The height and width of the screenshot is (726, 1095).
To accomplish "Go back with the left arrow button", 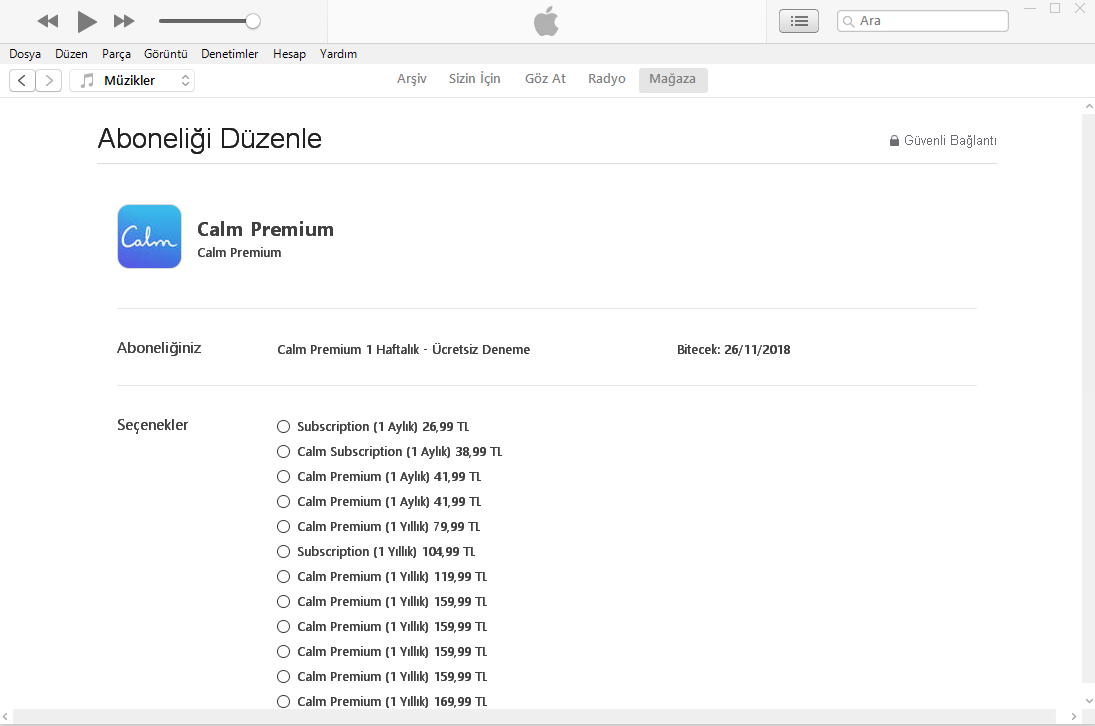I will click(22, 81).
